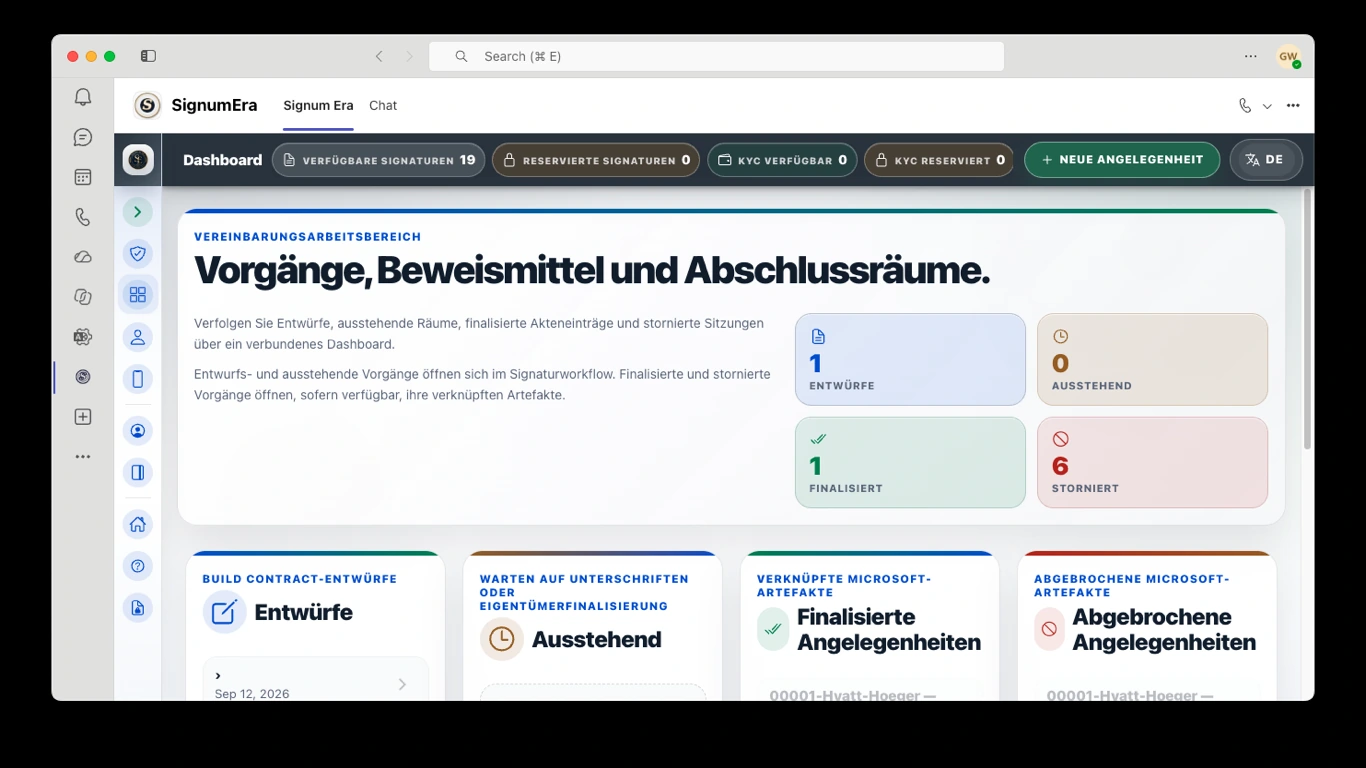Open the three-dot menu next to the avatar
The height and width of the screenshot is (768, 1366).
coord(1251,56)
